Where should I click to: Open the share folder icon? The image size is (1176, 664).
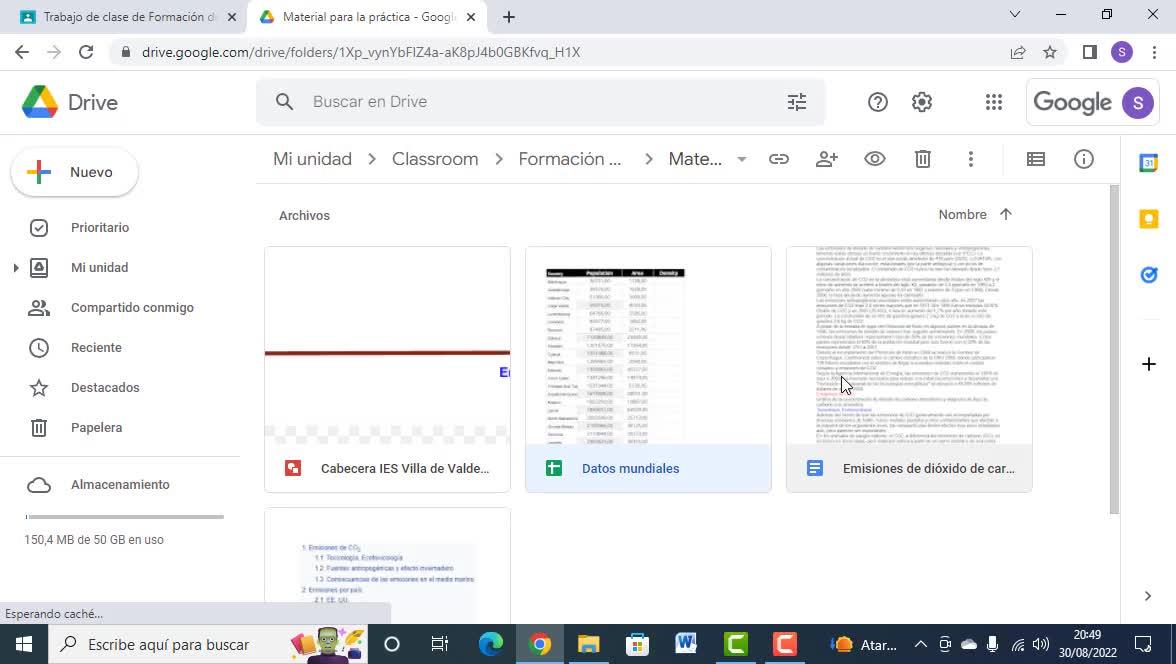click(x=826, y=159)
